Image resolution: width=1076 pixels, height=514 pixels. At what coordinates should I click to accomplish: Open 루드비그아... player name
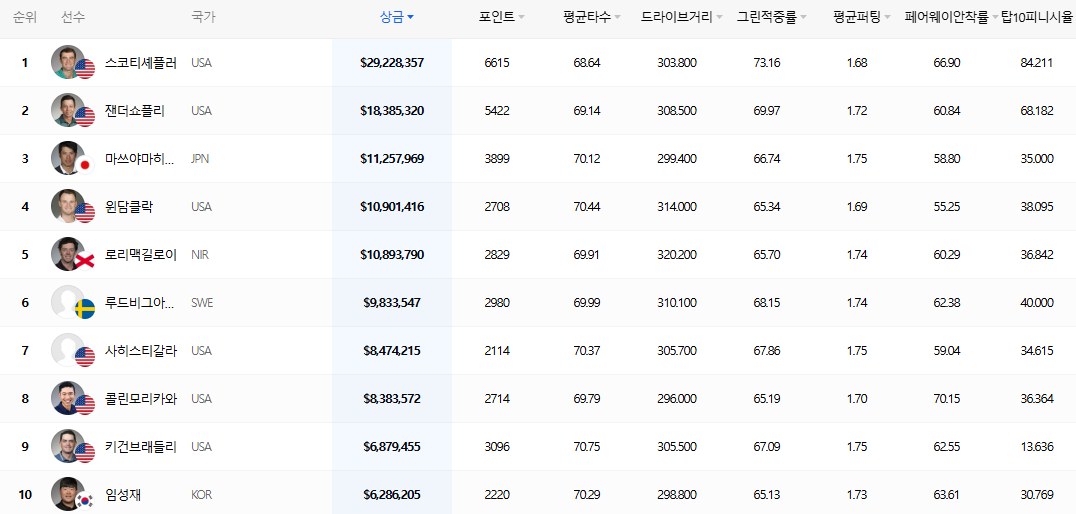[x=139, y=303]
